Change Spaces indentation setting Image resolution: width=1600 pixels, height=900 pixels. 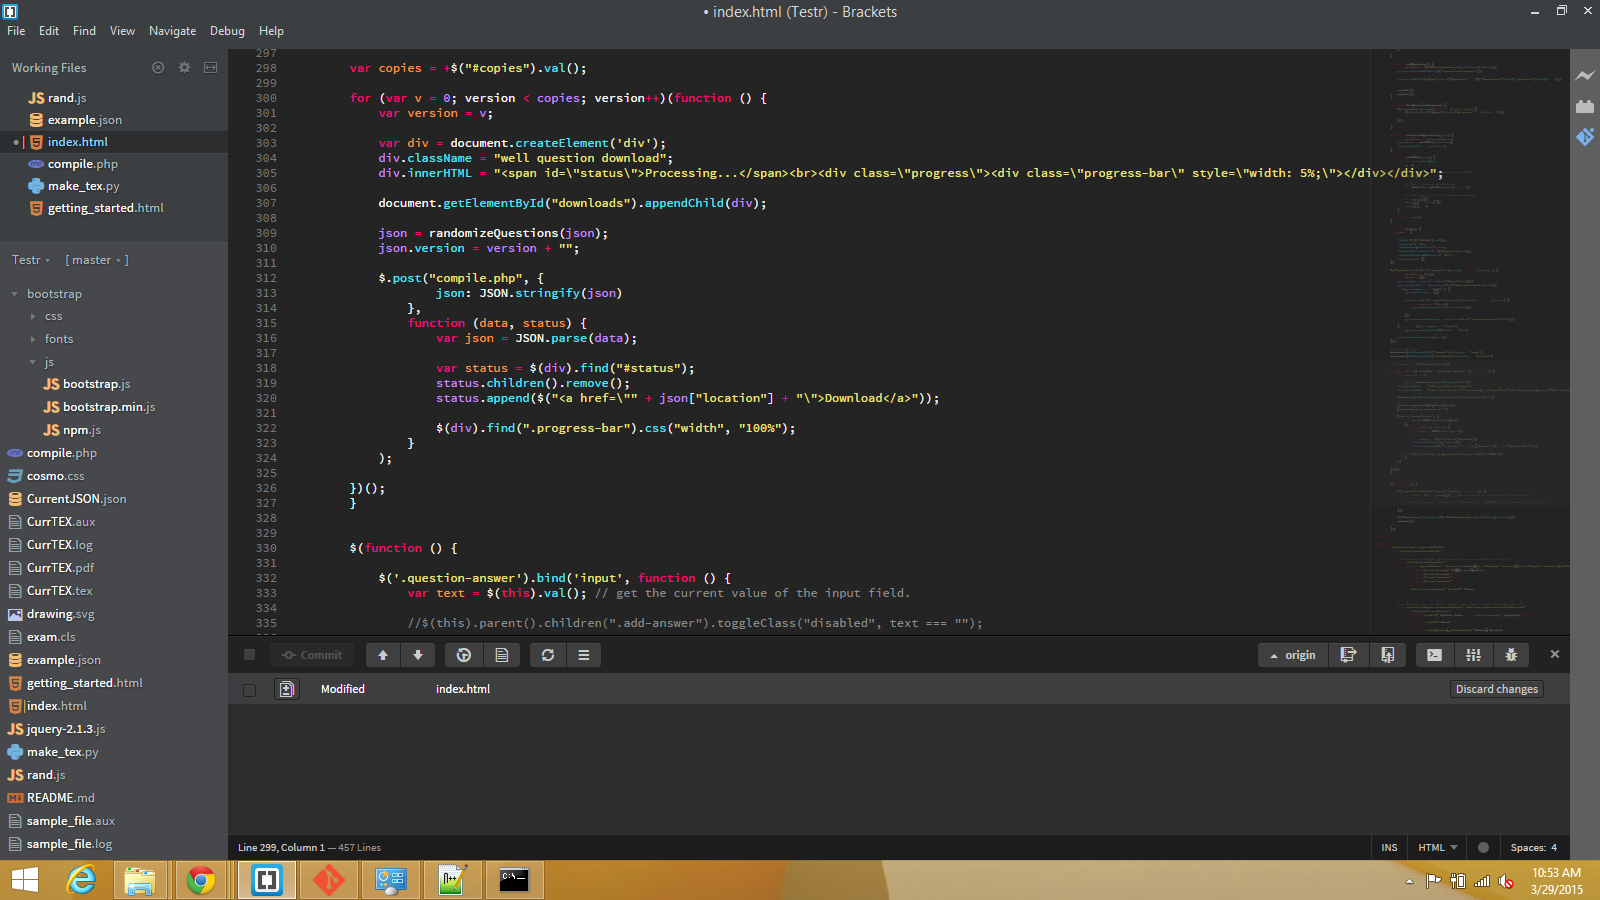1534,848
